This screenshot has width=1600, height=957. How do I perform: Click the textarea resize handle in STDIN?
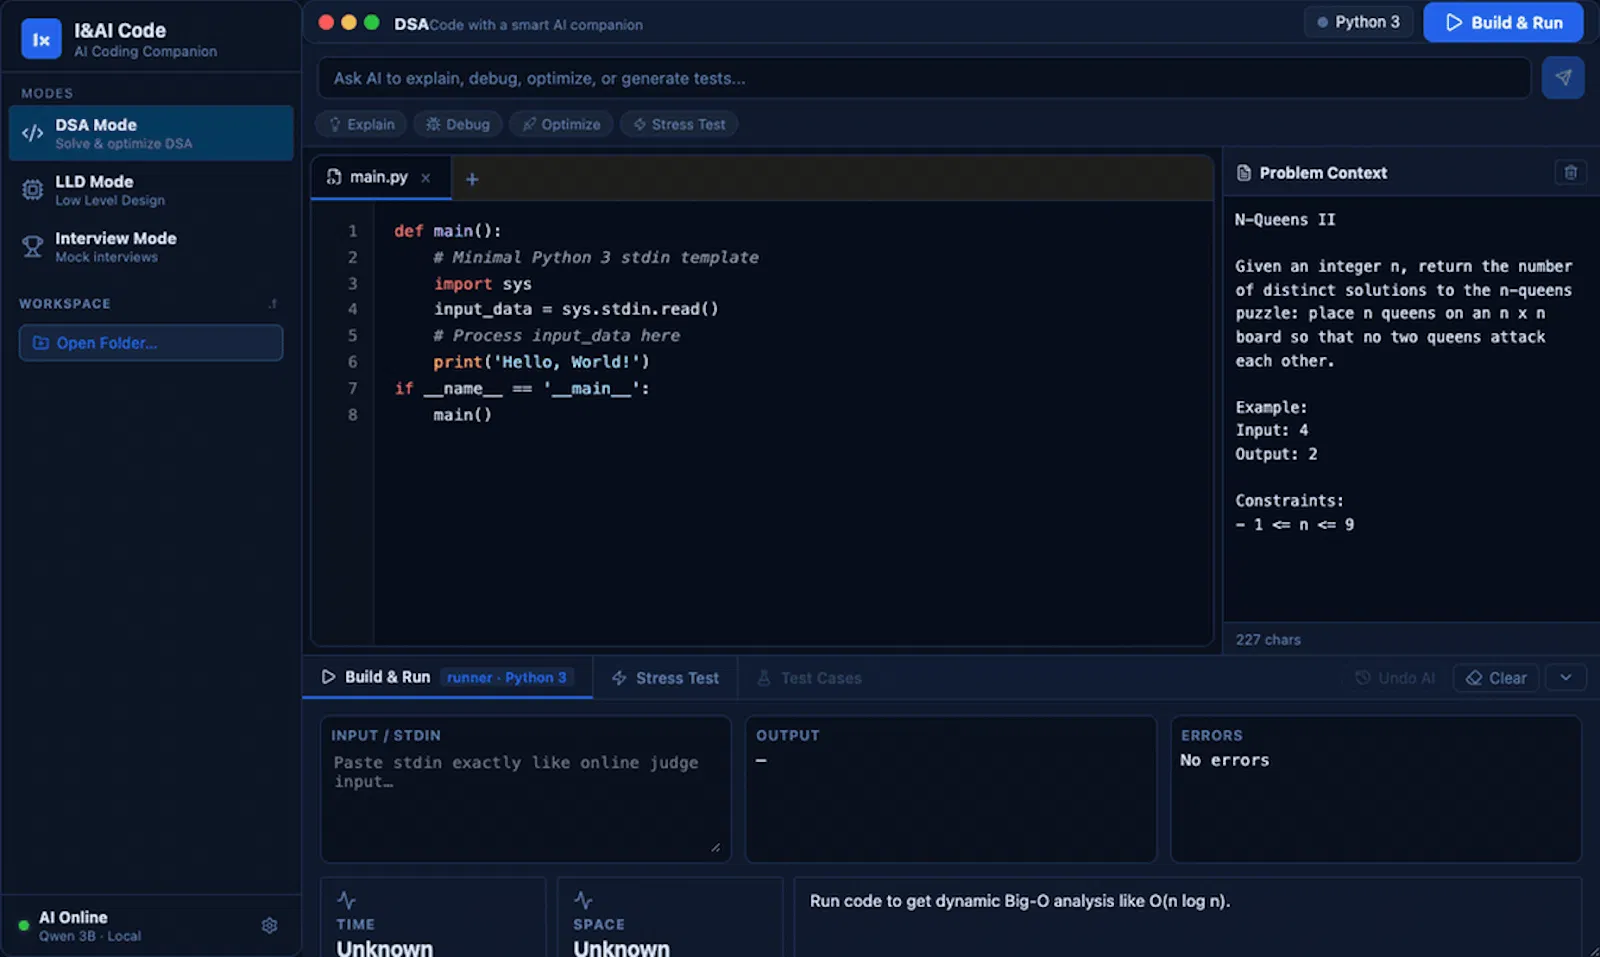pyautogui.click(x=715, y=847)
